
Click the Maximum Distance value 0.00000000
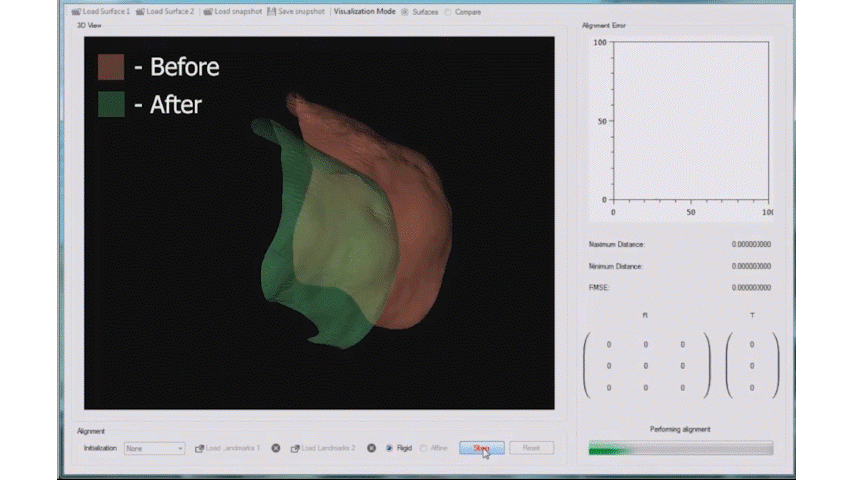[751, 244]
